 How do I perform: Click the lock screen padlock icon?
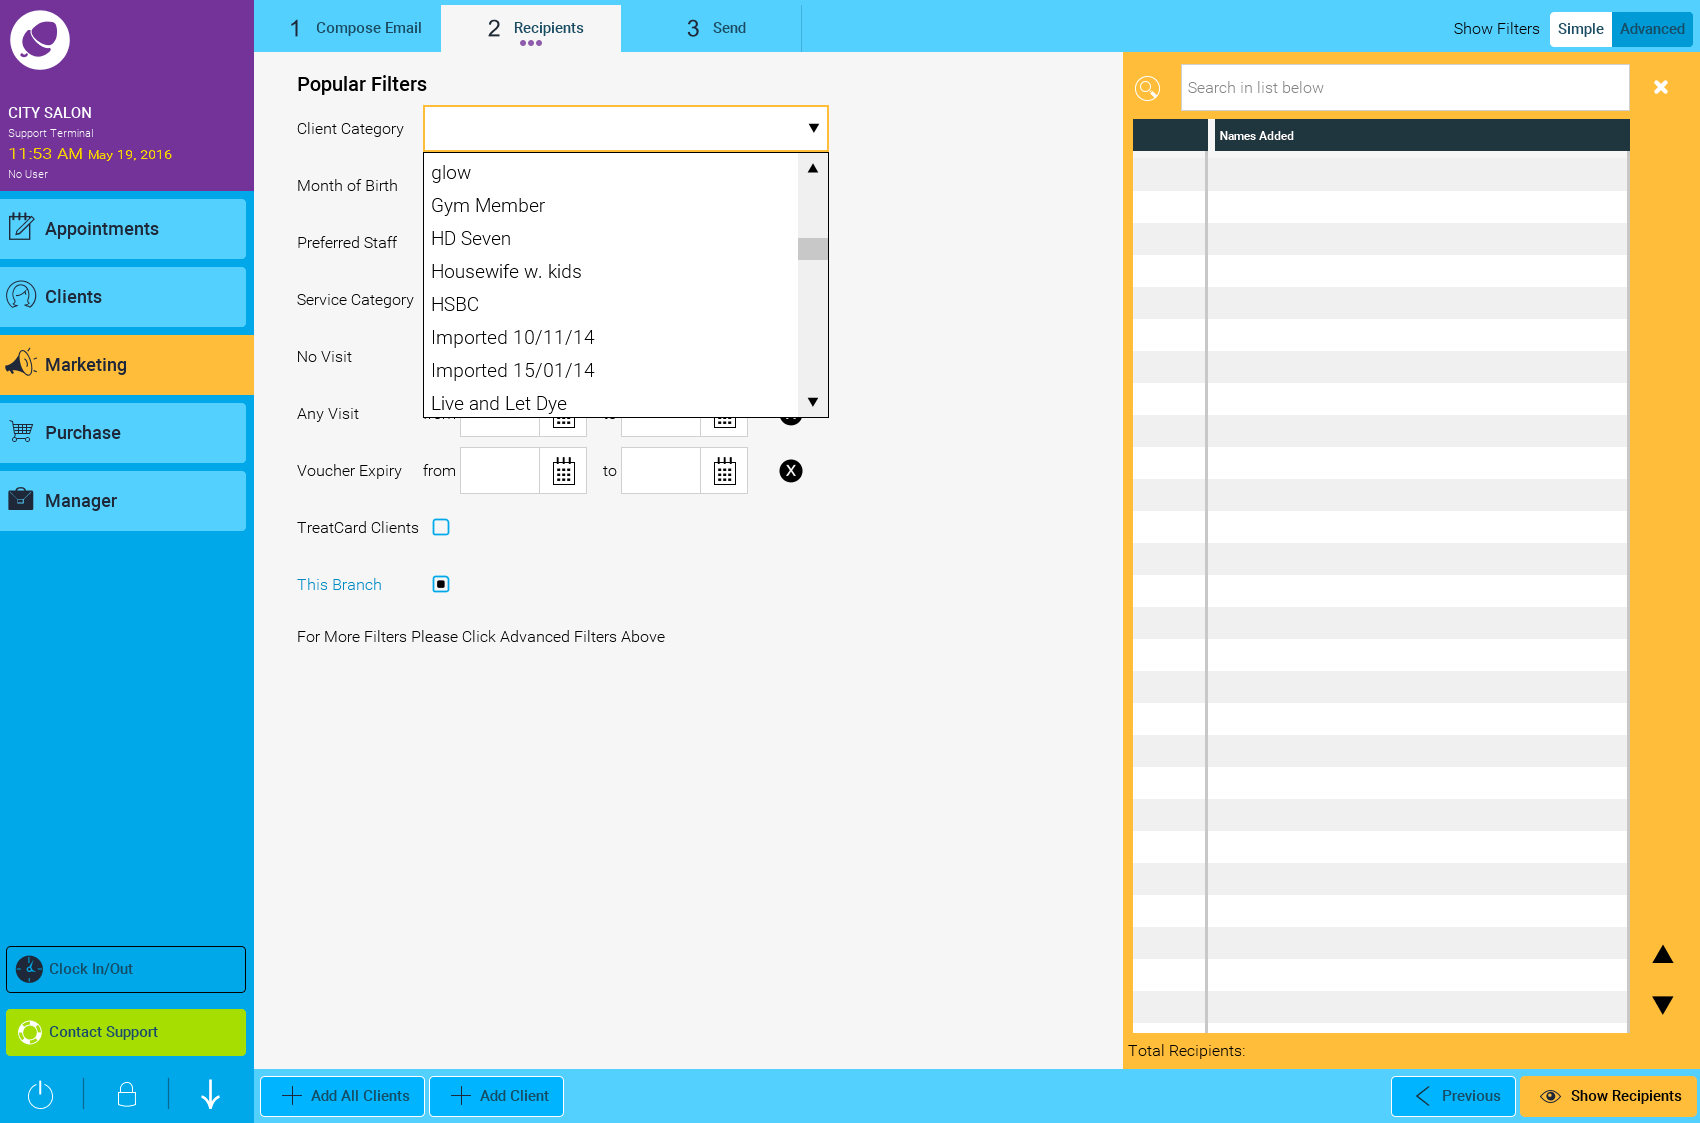pyautogui.click(x=127, y=1095)
